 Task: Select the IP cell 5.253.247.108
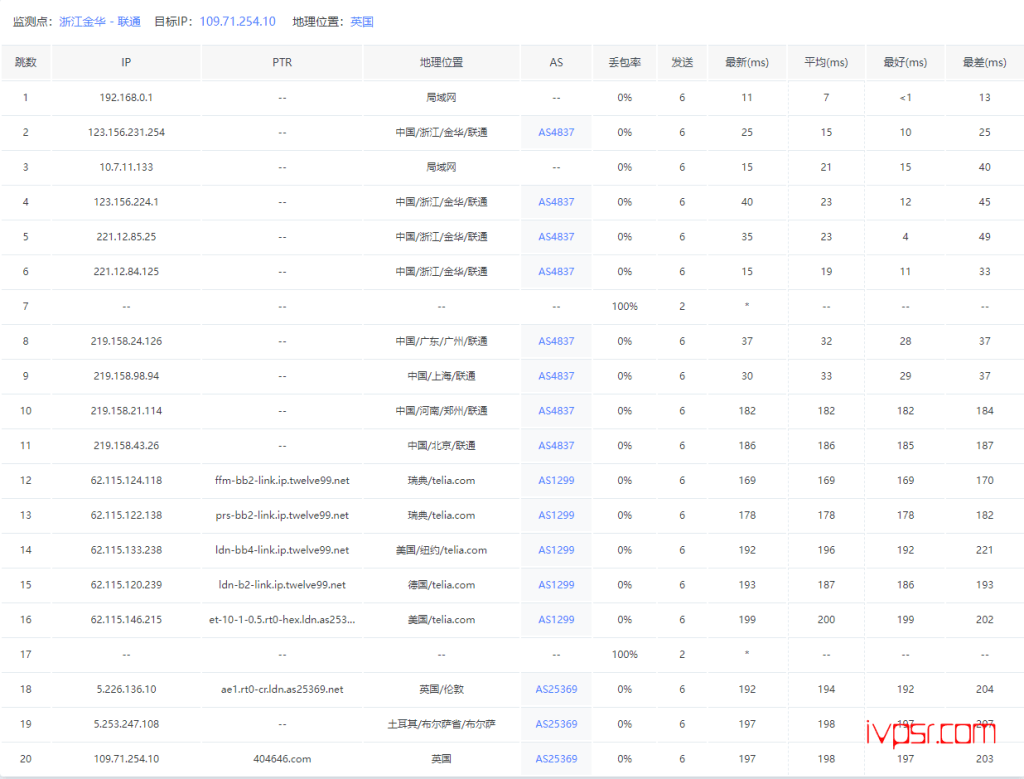pyautogui.click(x=126, y=724)
